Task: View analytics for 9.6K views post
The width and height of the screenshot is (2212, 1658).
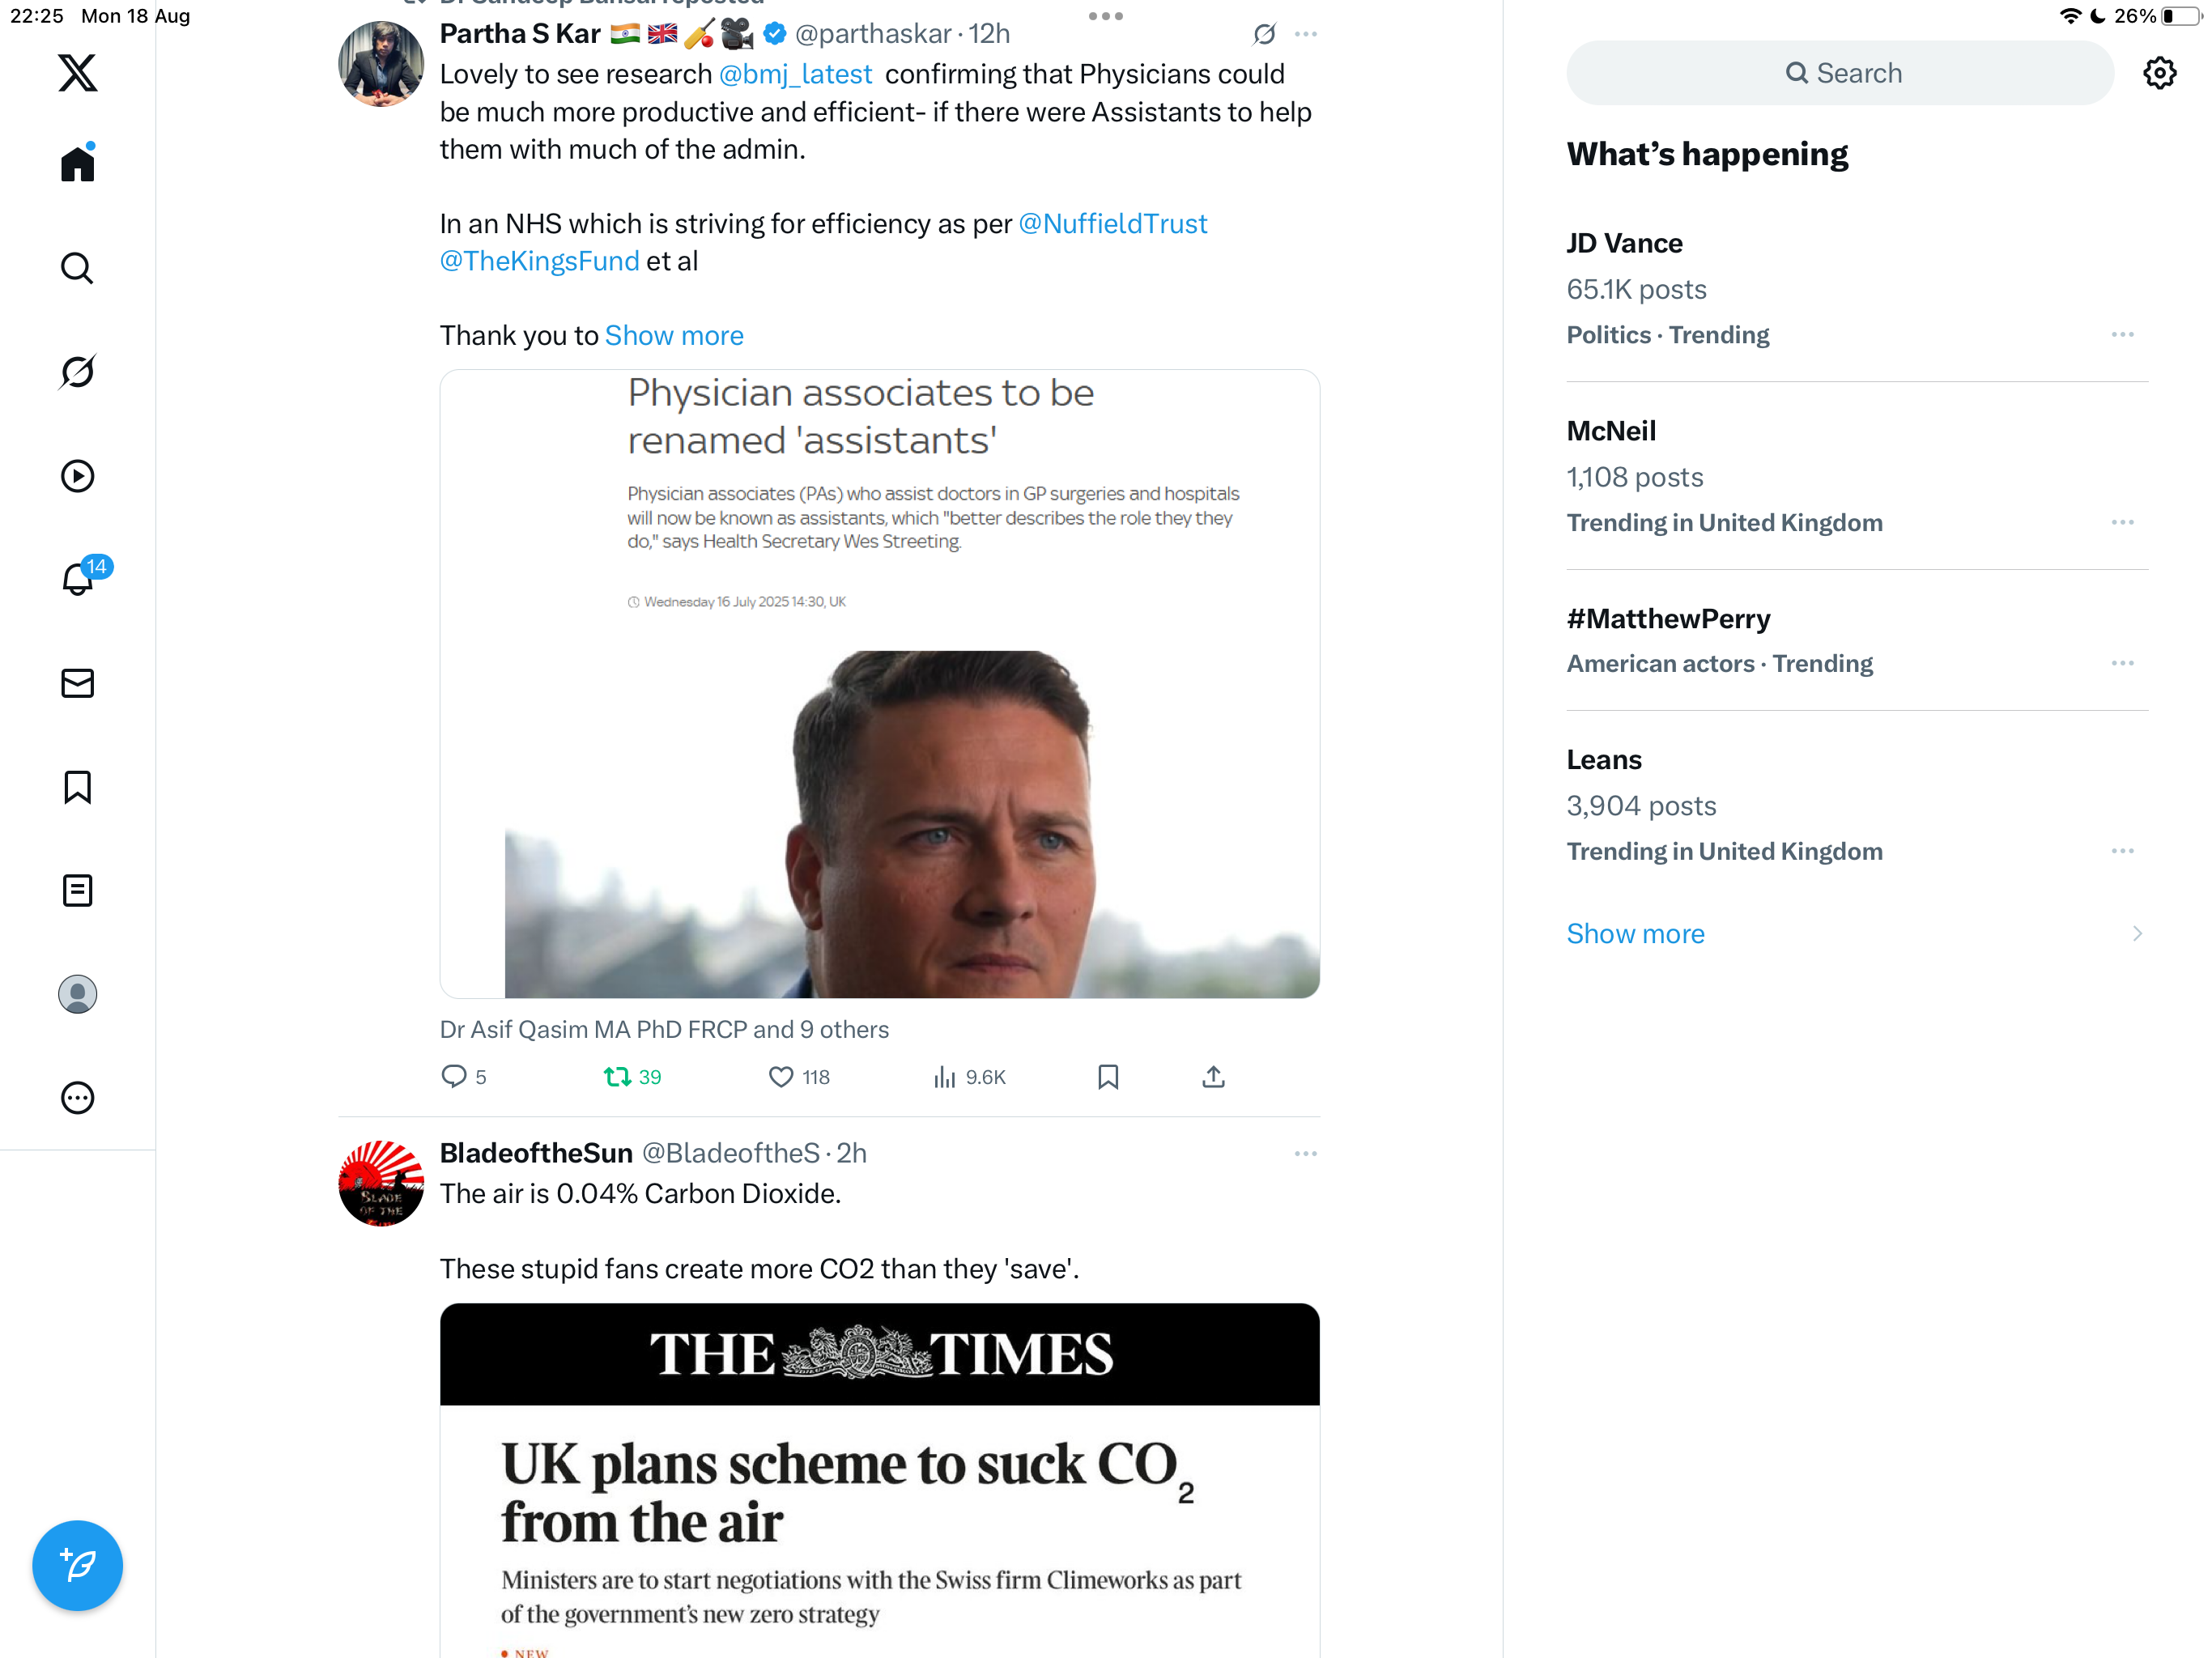Action: [969, 1077]
